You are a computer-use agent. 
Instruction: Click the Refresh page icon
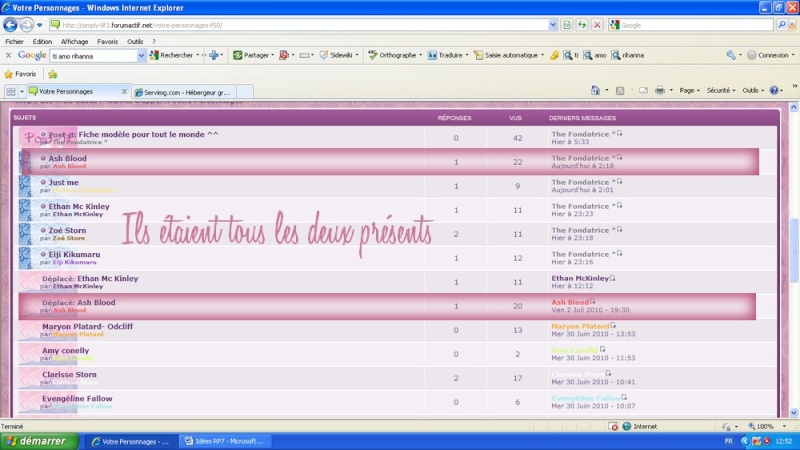[582, 25]
